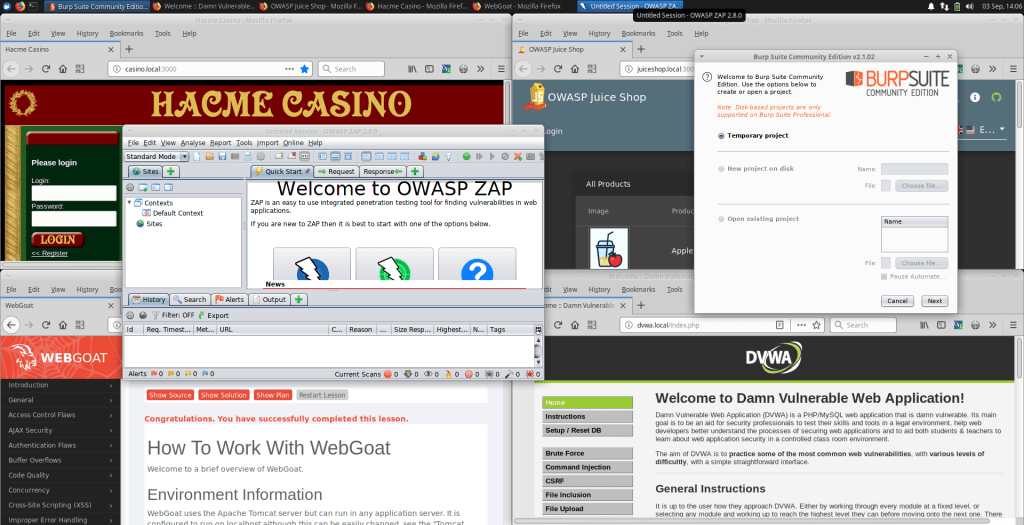Switch to the Alerts tab in ZAP
The height and width of the screenshot is (525, 1024).
click(229, 299)
